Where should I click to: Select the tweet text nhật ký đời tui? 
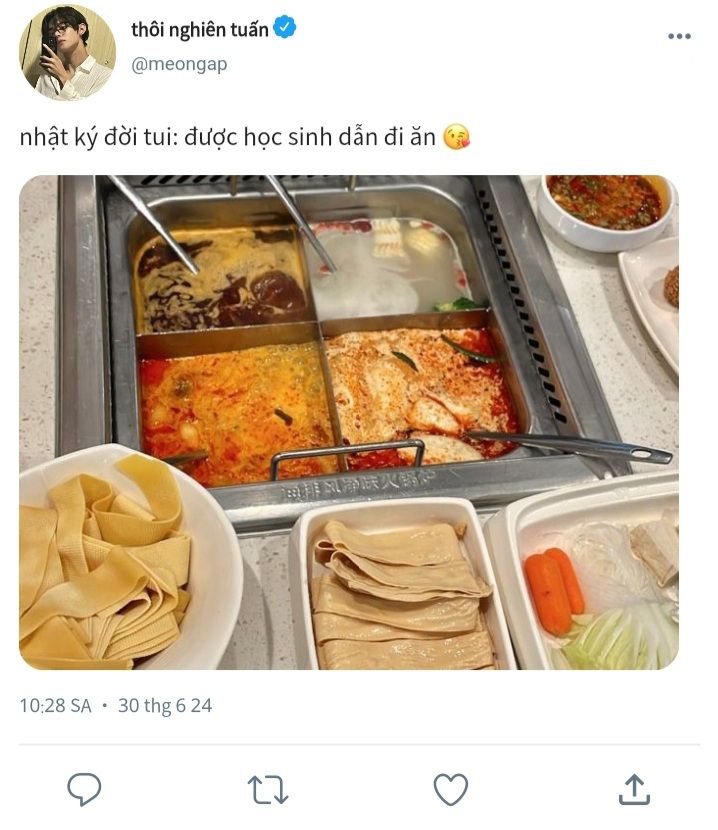(97, 138)
